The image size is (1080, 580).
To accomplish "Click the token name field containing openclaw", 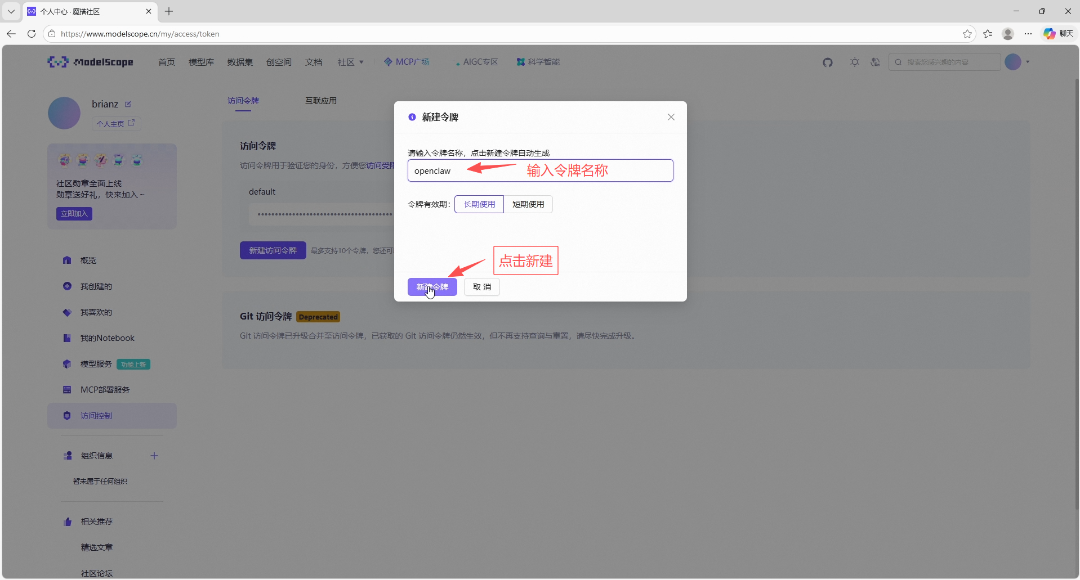I will click(540, 171).
